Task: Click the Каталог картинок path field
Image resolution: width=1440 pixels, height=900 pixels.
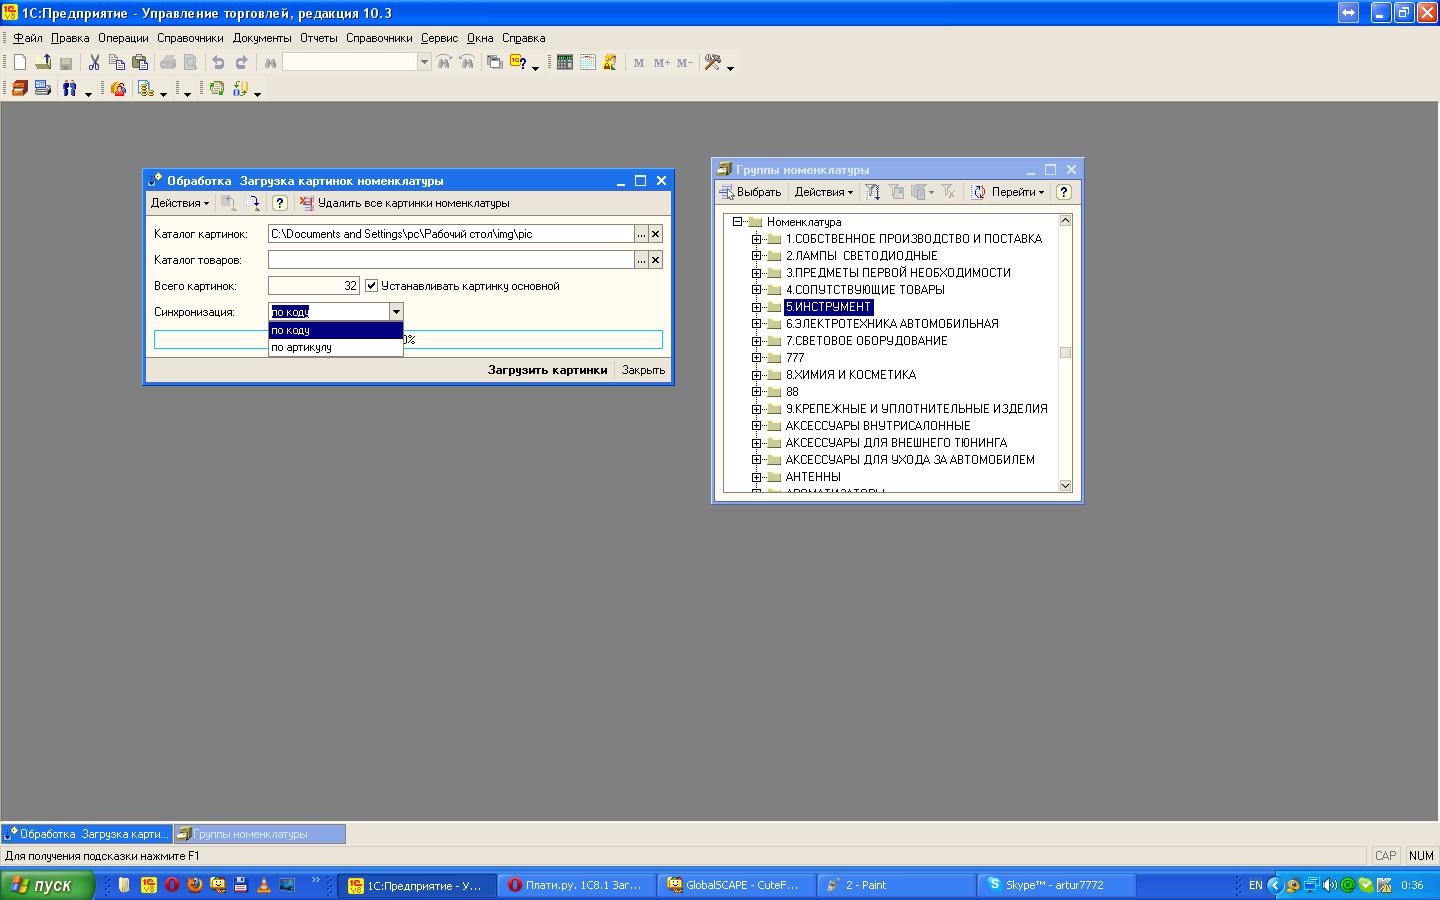Action: pos(451,234)
